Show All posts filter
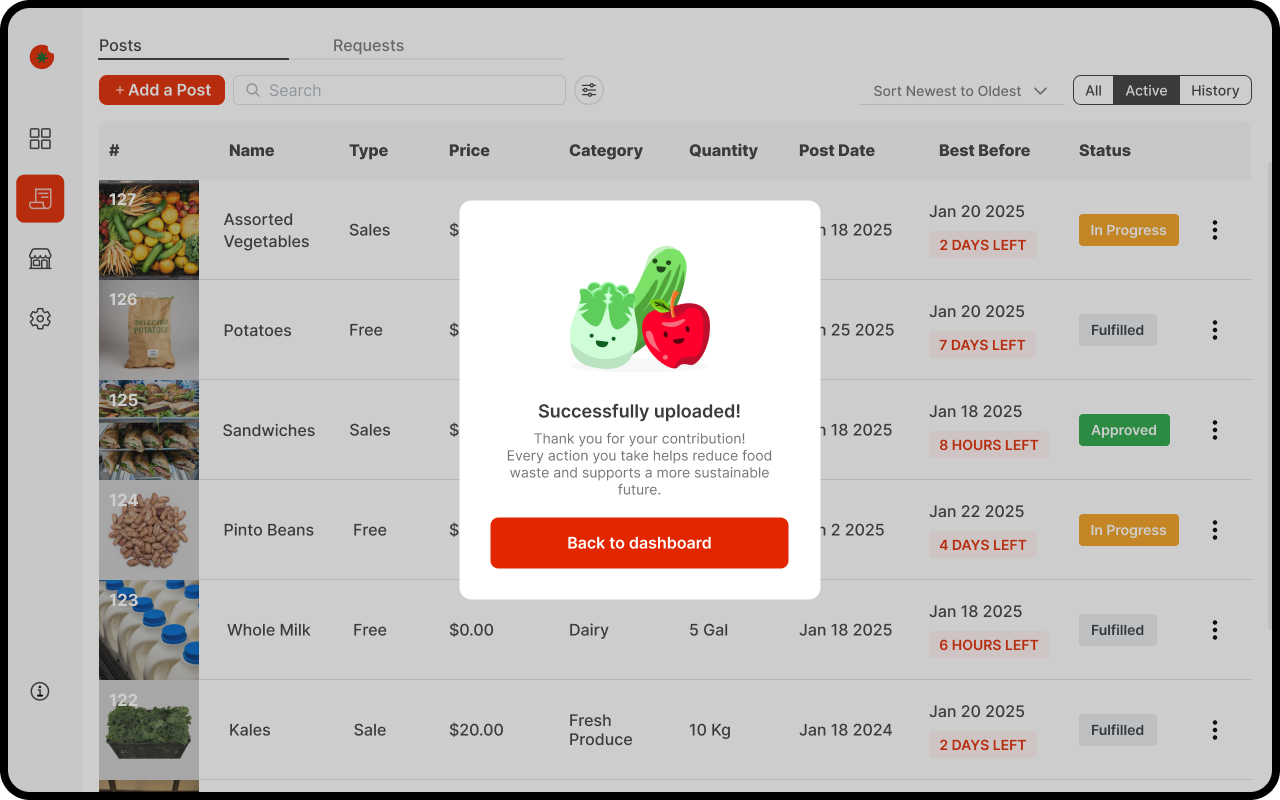 [x=1093, y=90]
